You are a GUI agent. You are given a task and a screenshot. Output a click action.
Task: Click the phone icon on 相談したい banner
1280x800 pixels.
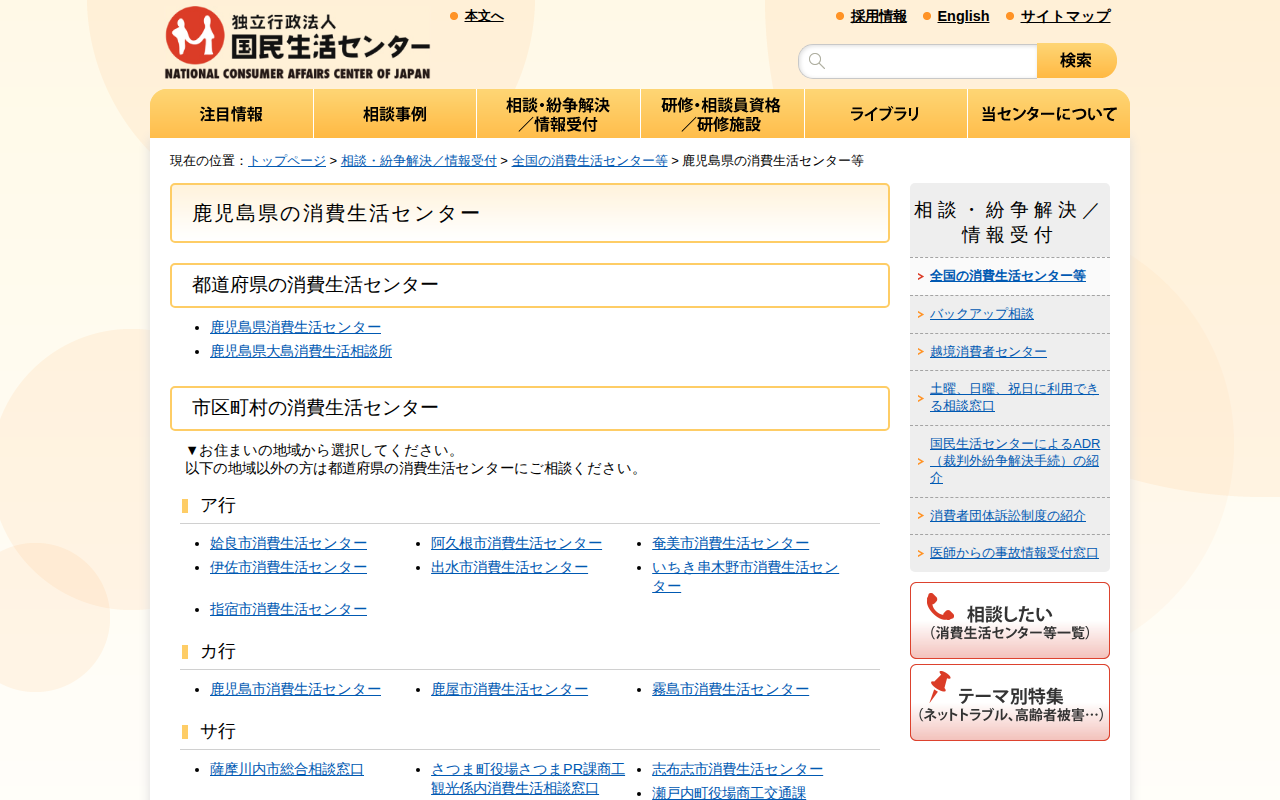coord(940,607)
